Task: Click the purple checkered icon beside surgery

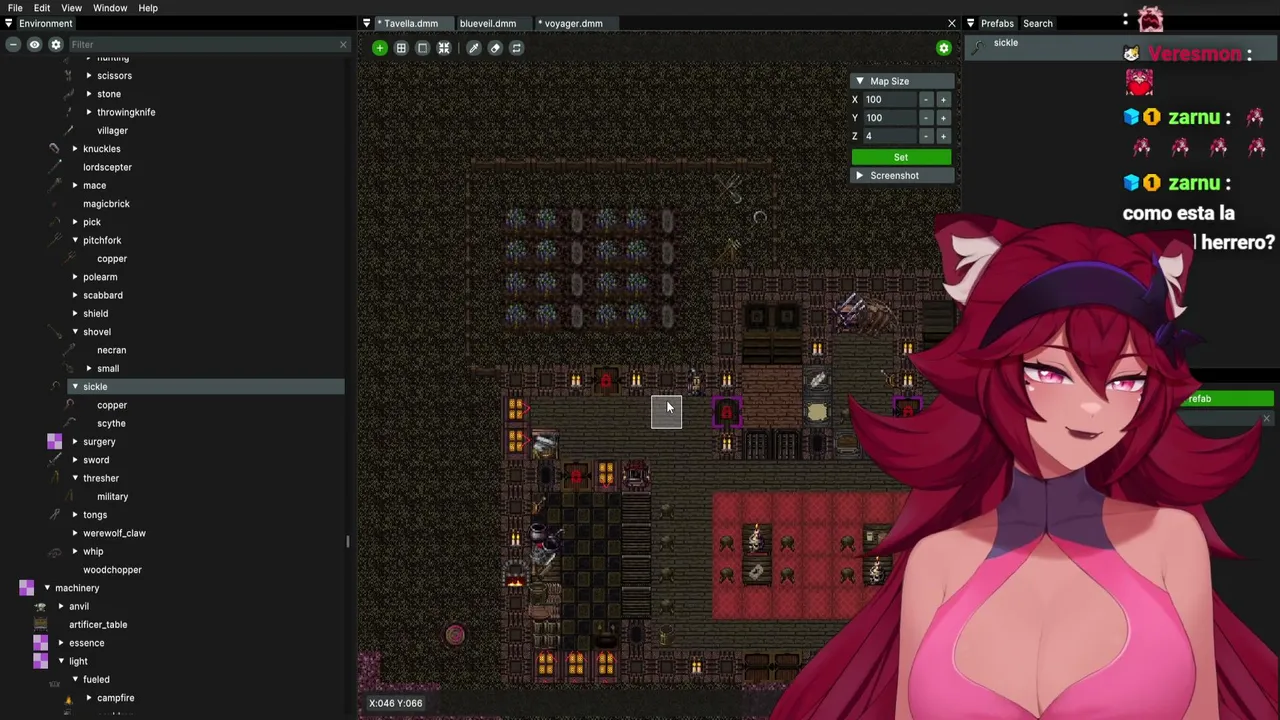Action: pyautogui.click(x=54, y=441)
